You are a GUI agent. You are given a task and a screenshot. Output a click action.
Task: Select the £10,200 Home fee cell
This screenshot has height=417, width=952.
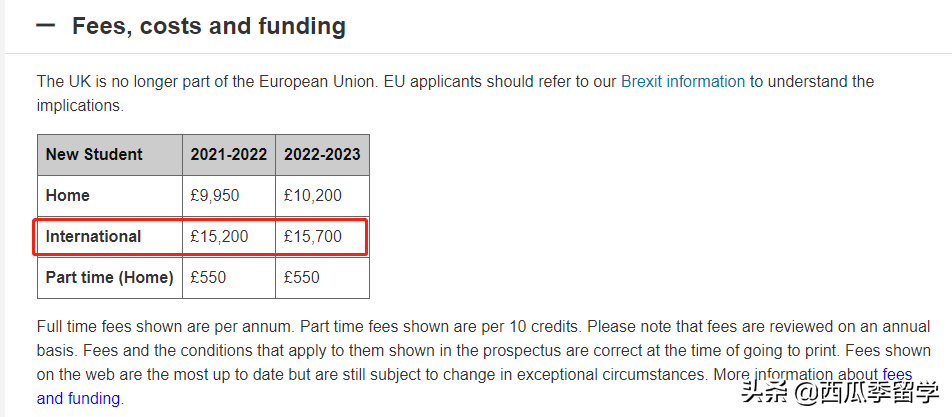[x=313, y=196]
